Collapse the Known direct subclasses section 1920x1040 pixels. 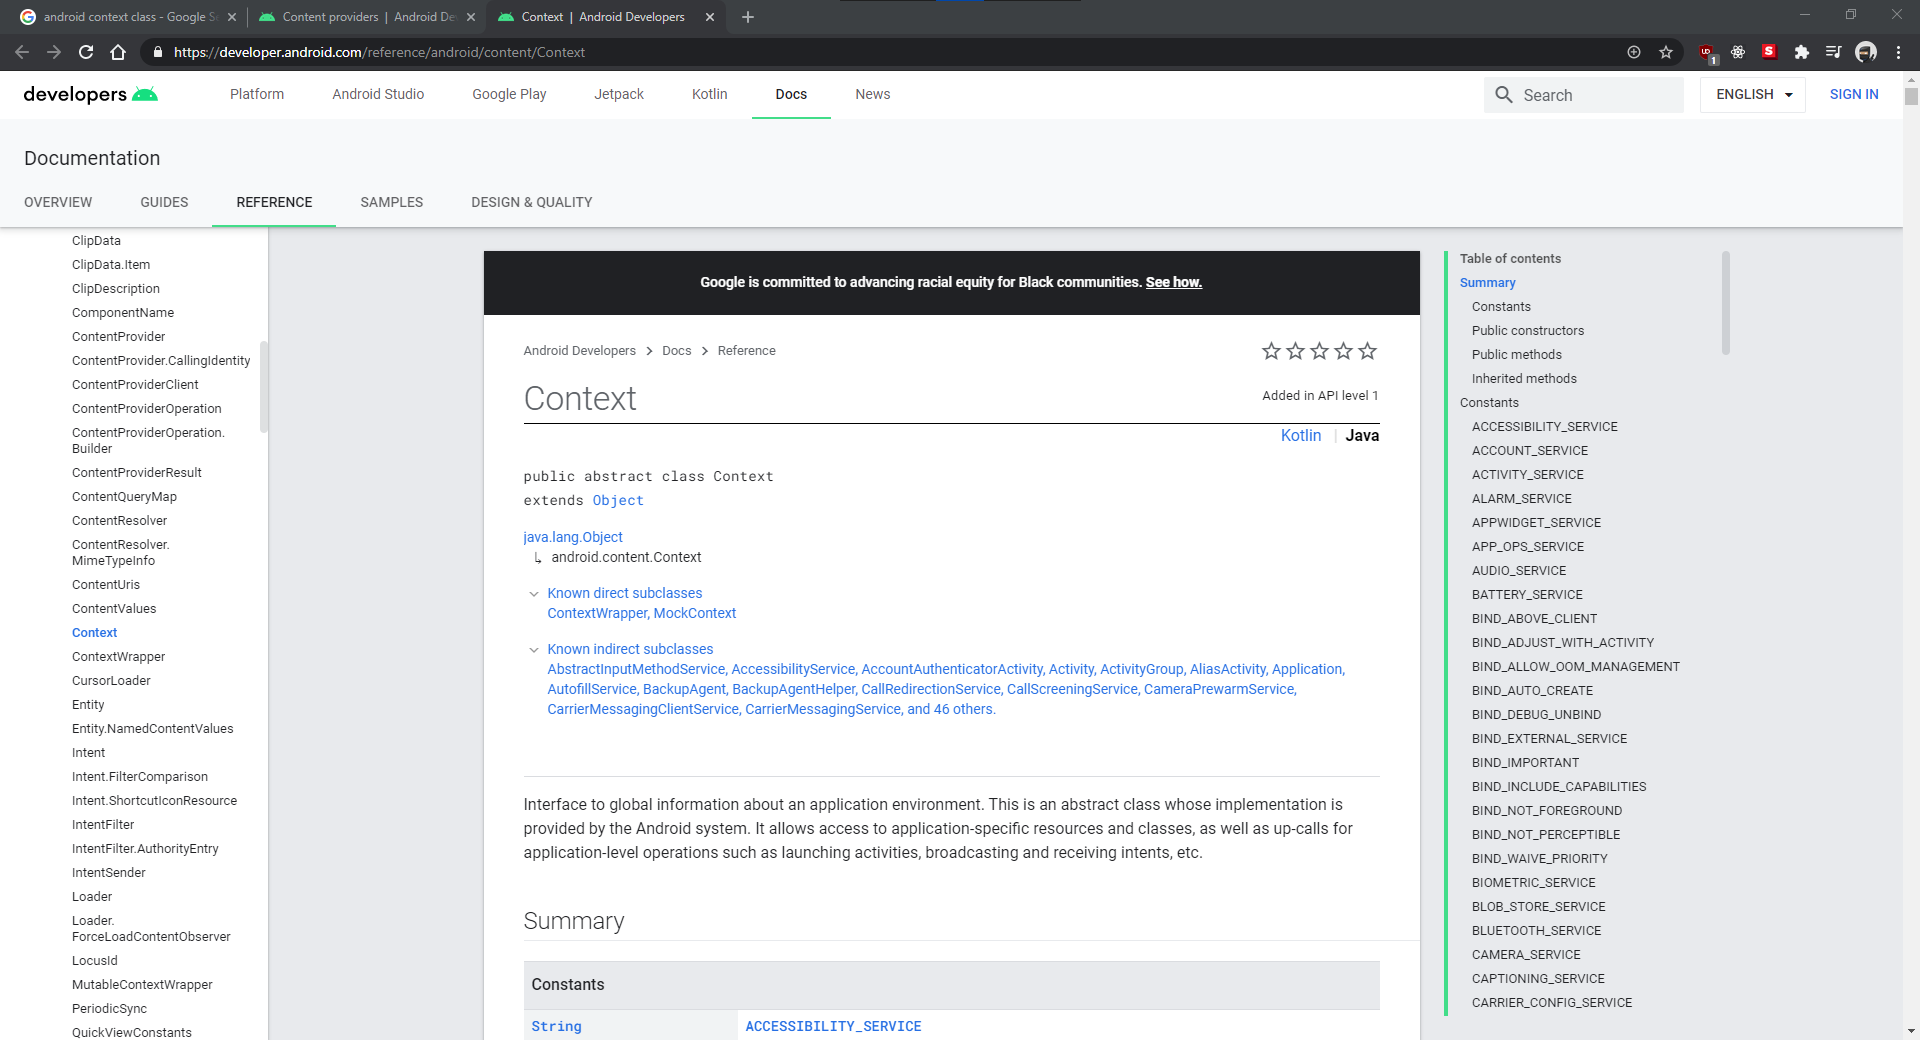[534, 594]
